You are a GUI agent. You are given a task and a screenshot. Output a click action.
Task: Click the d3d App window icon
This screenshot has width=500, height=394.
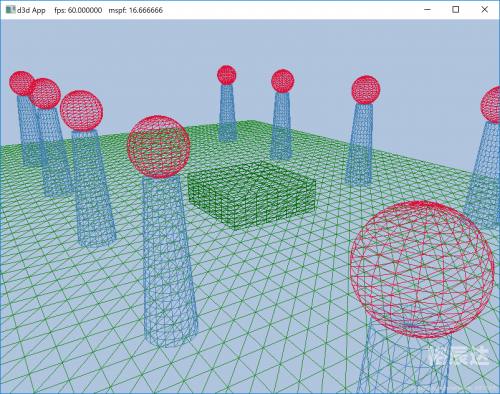tap(11, 10)
